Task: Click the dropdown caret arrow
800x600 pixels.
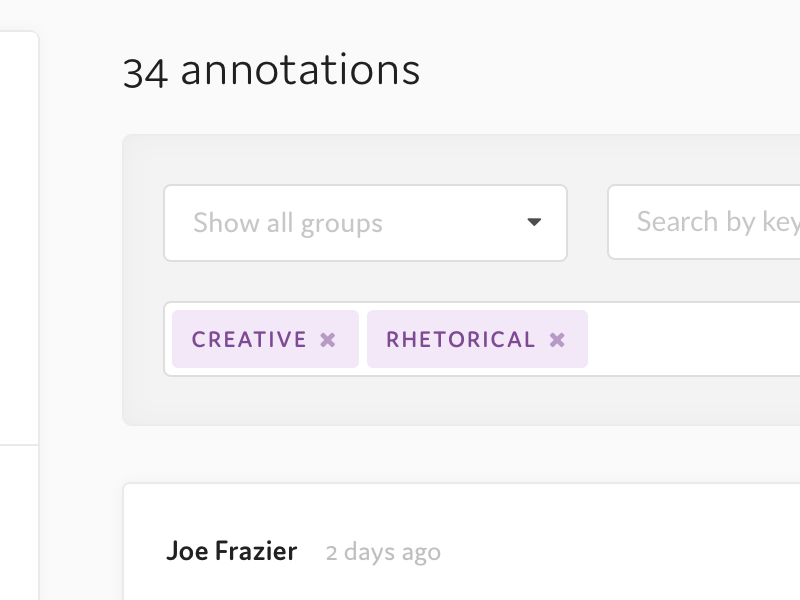Action: pyautogui.click(x=536, y=222)
